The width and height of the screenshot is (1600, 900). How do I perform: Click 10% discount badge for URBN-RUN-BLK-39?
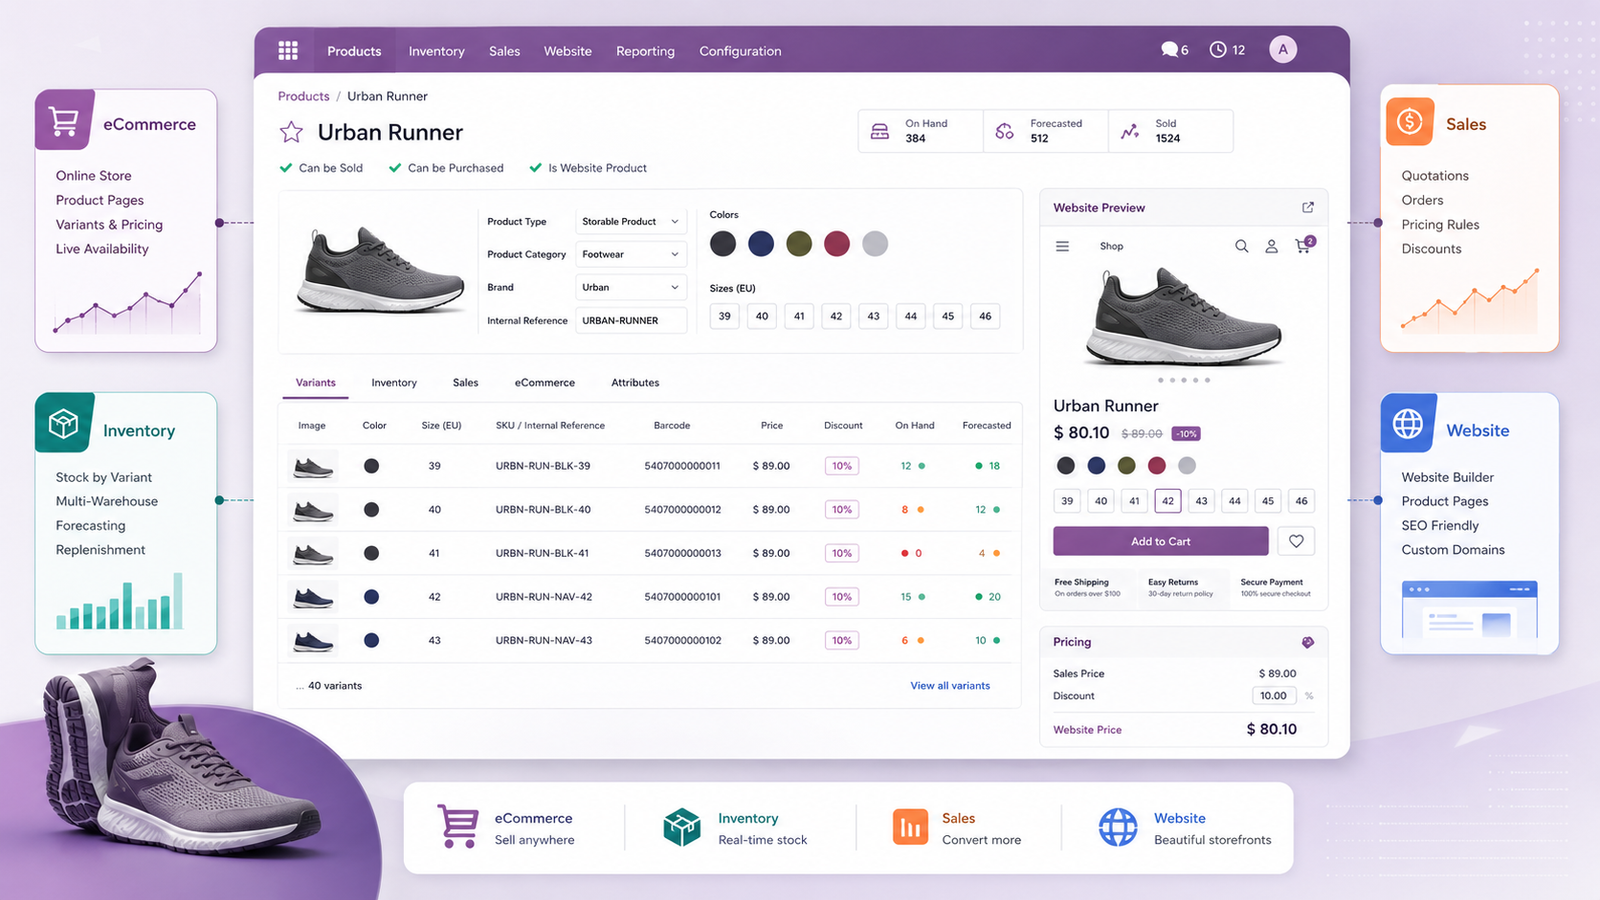point(842,466)
